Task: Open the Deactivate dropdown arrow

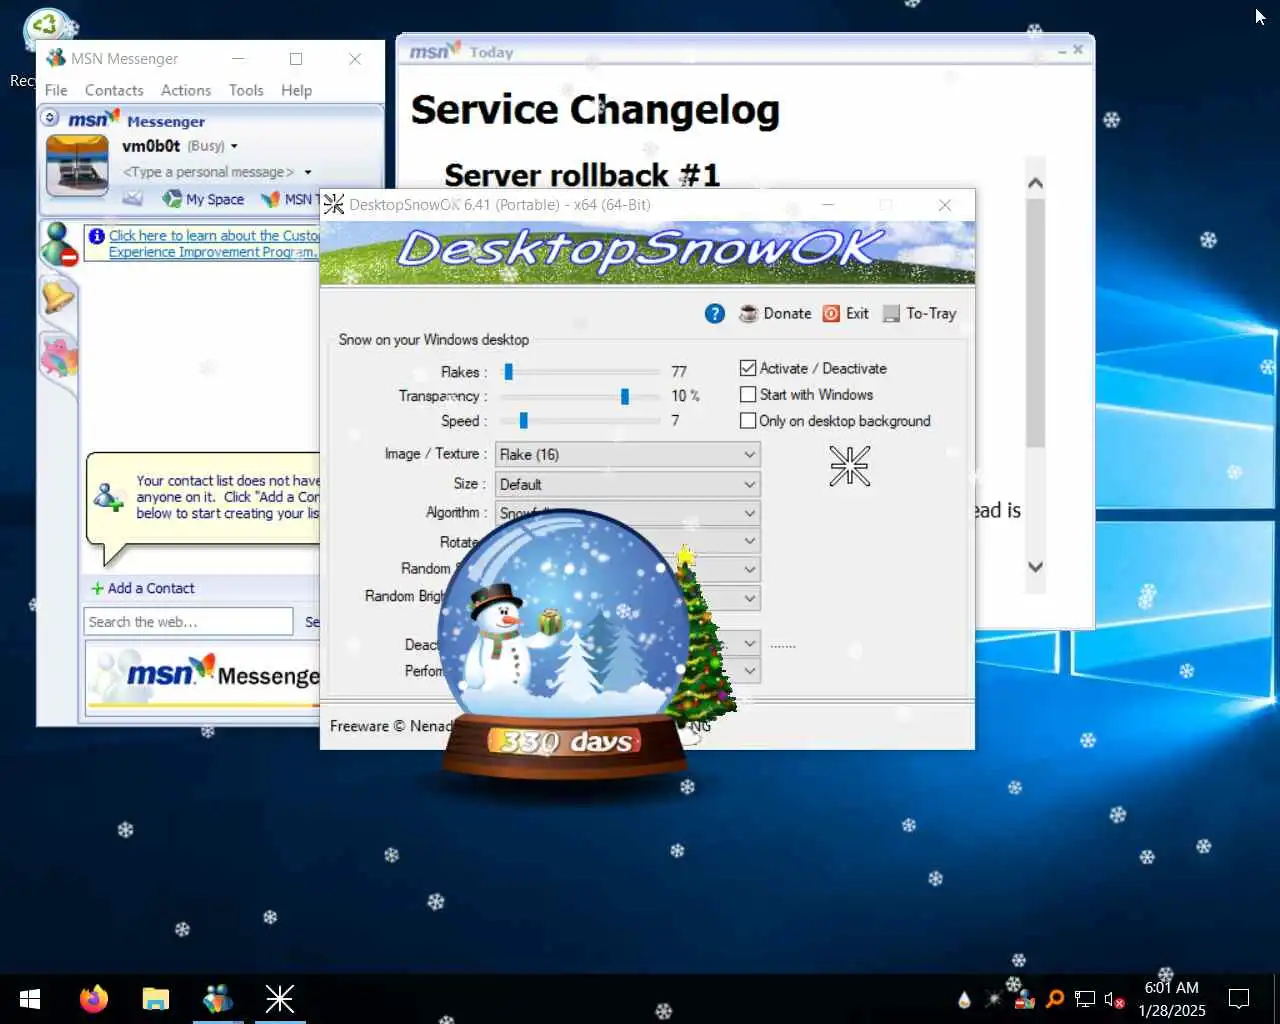Action: [749, 644]
